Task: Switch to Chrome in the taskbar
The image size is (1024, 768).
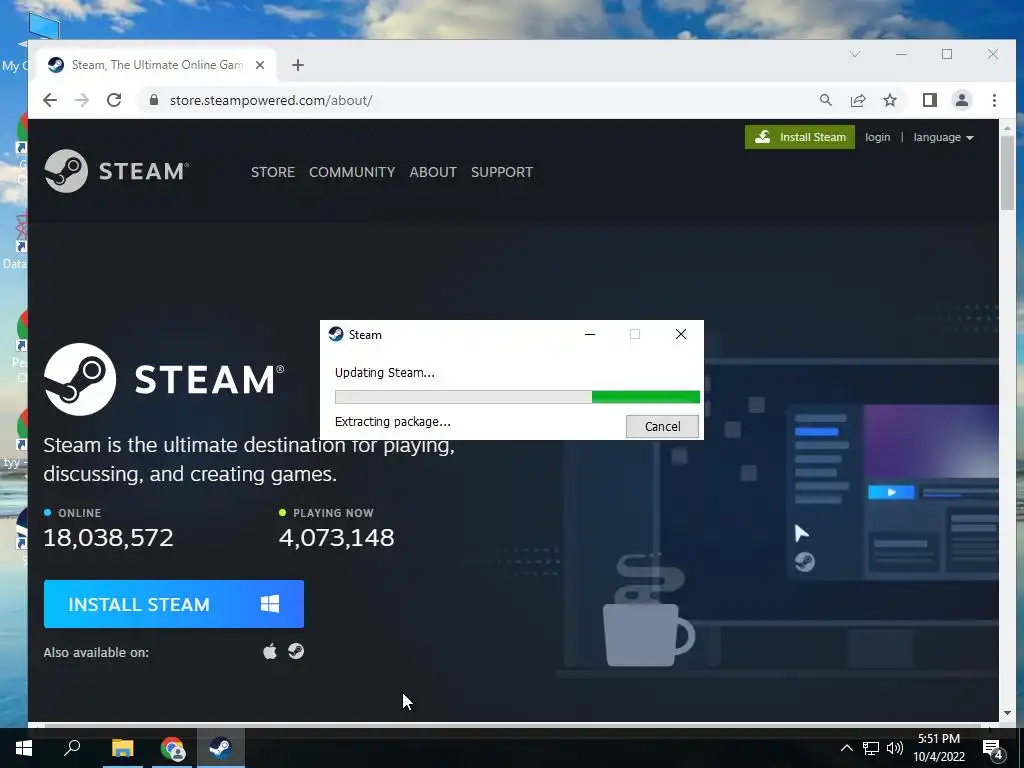Action: click(172, 748)
